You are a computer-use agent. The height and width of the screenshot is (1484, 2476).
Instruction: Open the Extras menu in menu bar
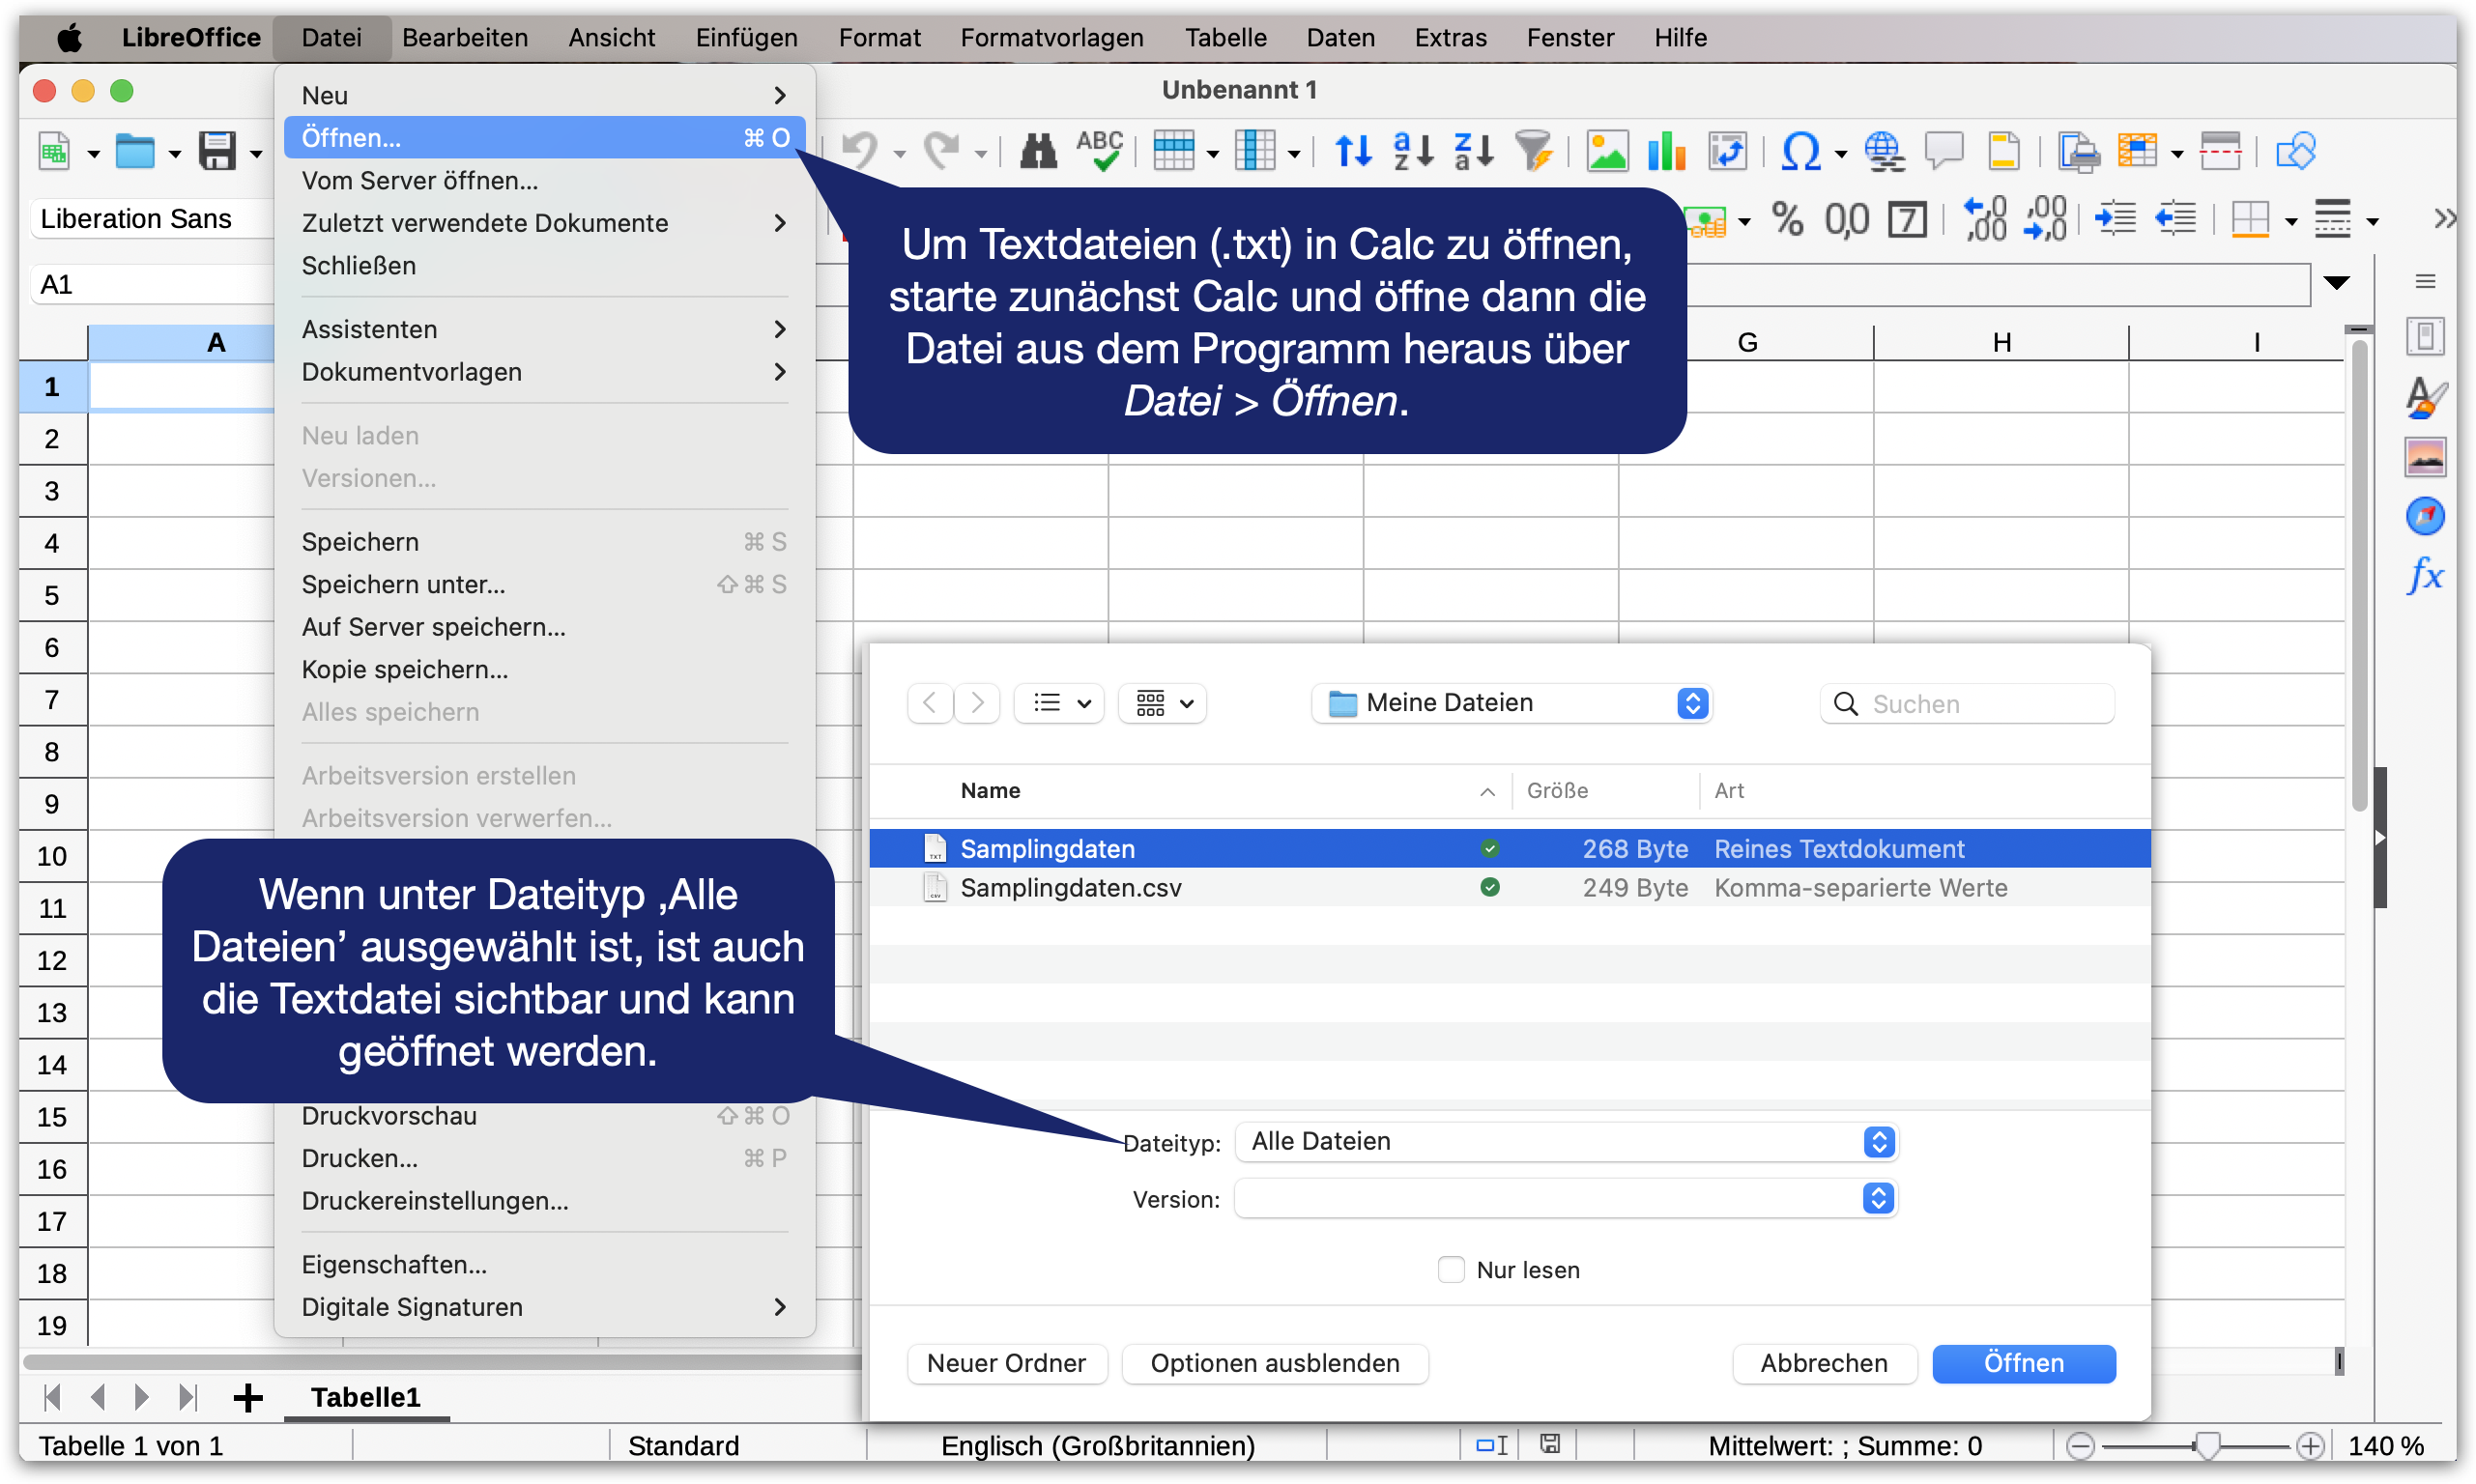1450,38
